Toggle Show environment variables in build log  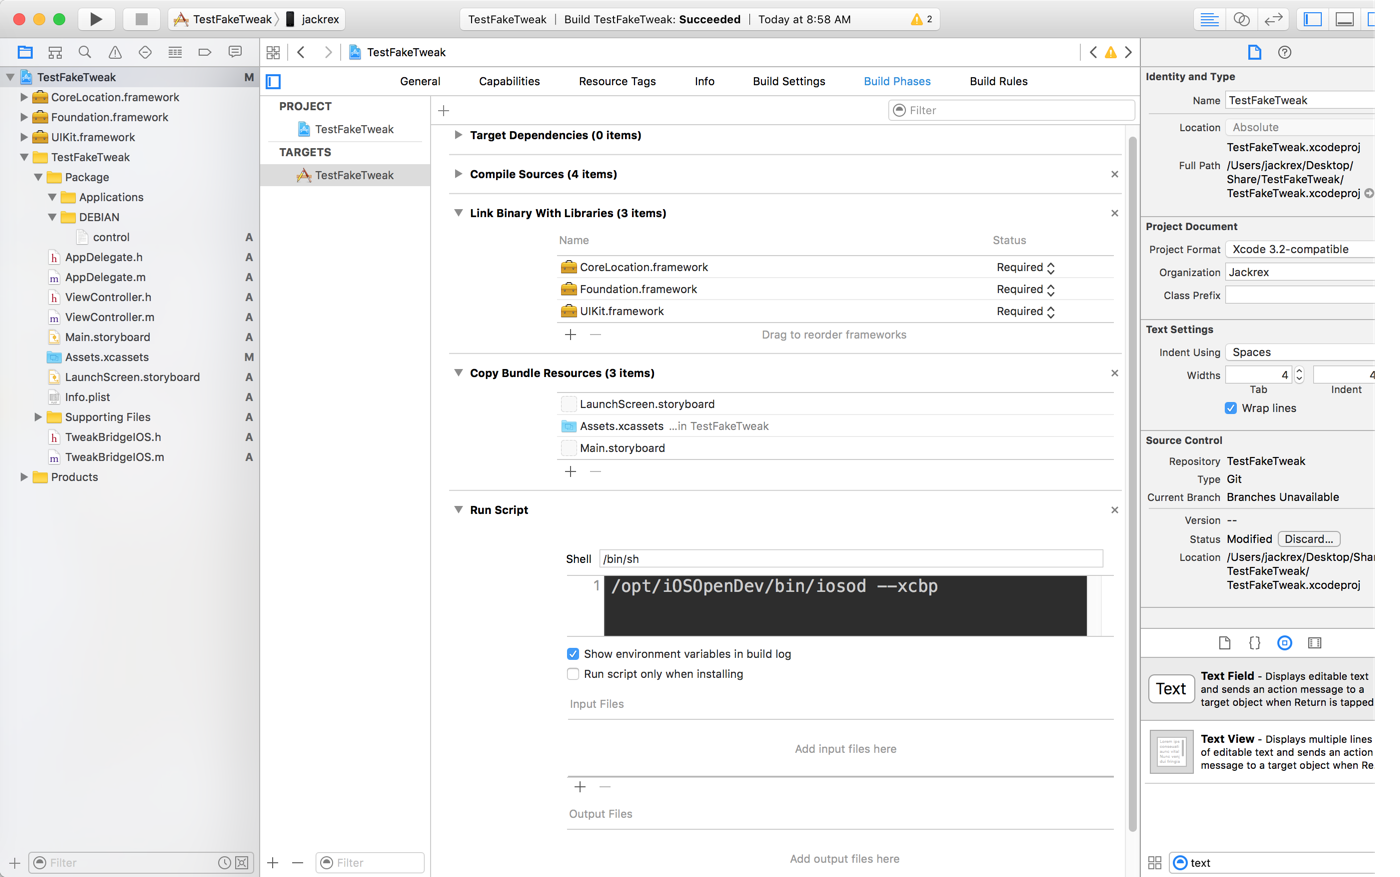point(573,654)
